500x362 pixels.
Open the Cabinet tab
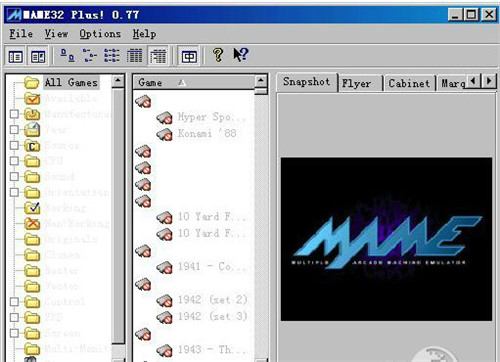pos(409,83)
